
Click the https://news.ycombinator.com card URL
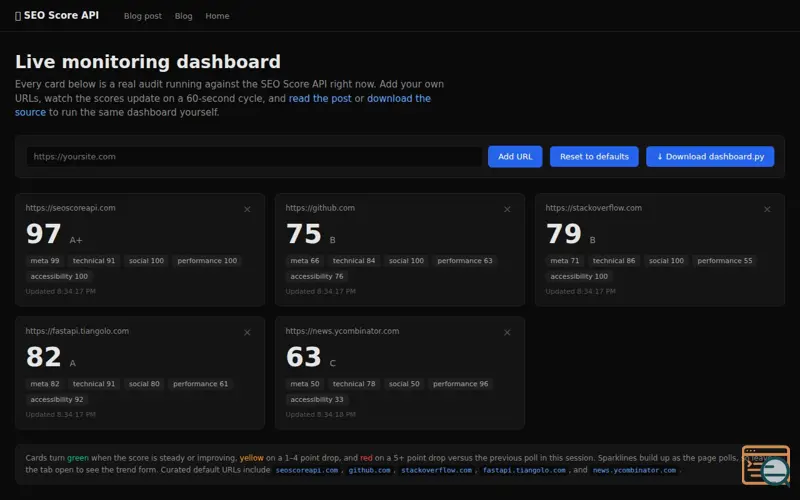coord(342,331)
